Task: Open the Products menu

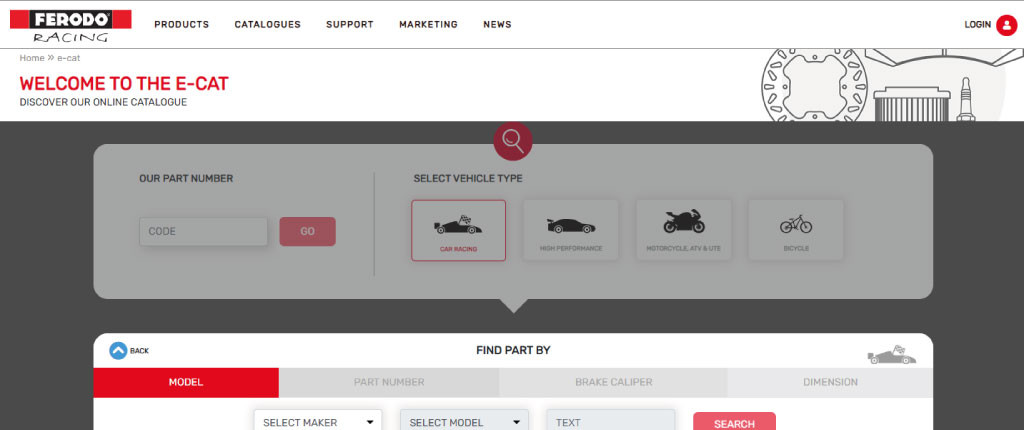Action: tap(182, 24)
